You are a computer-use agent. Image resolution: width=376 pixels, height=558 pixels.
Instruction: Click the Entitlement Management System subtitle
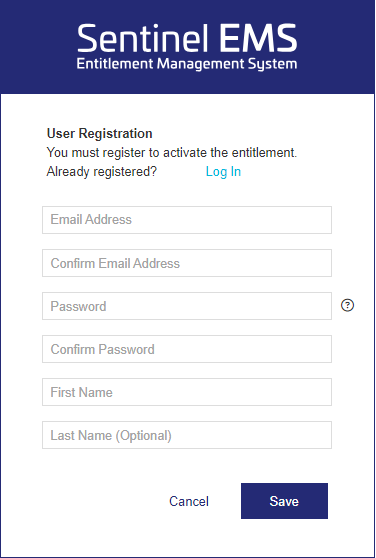point(187,64)
